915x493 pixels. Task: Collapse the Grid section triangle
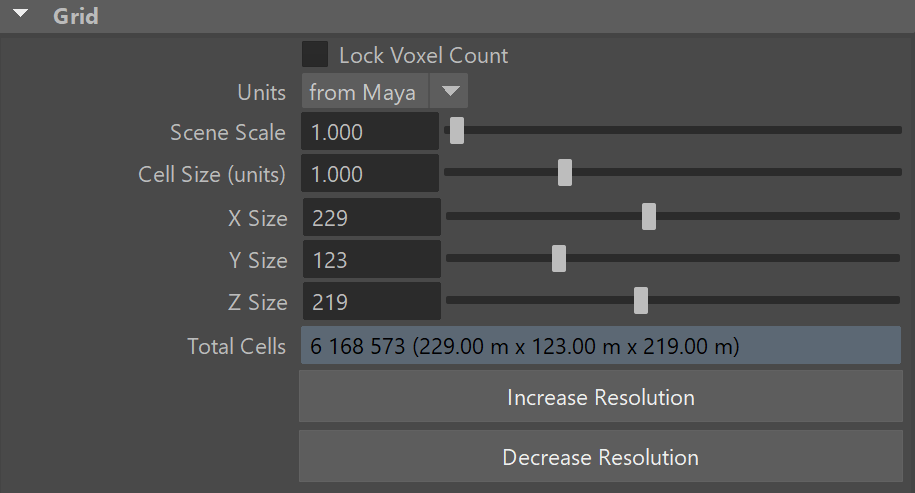pos(20,13)
